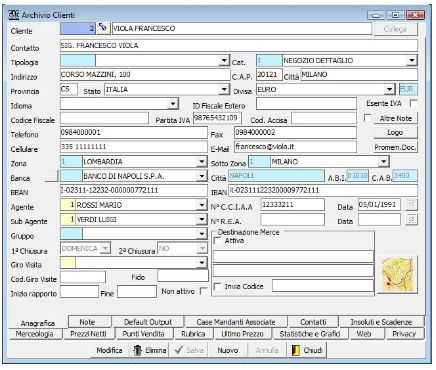Screen dimensions: 436x370
Task: Open the Statistiche e Grafici tab
Action: pyautogui.click(x=310, y=334)
